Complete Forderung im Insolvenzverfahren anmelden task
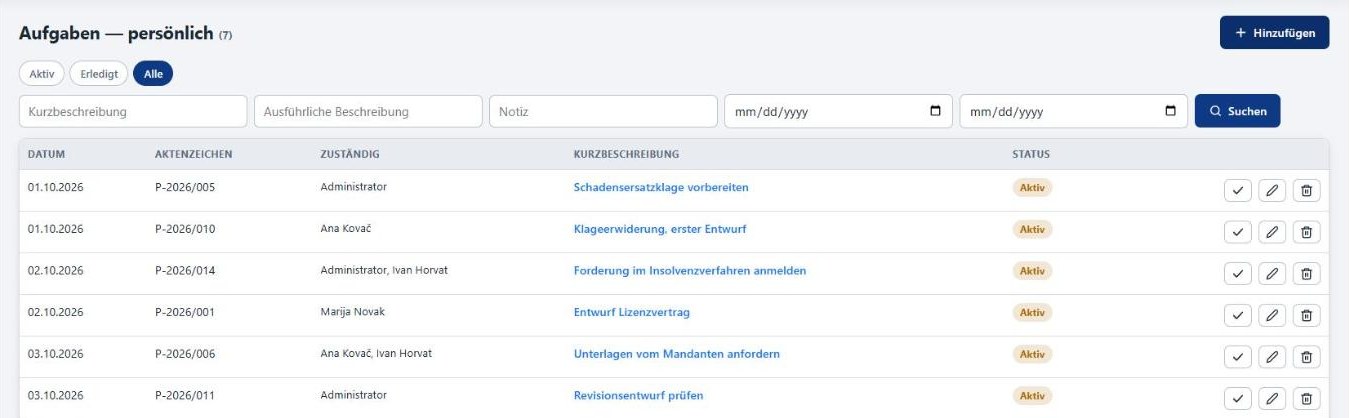The width and height of the screenshot is (1349, 418). 1238,274
